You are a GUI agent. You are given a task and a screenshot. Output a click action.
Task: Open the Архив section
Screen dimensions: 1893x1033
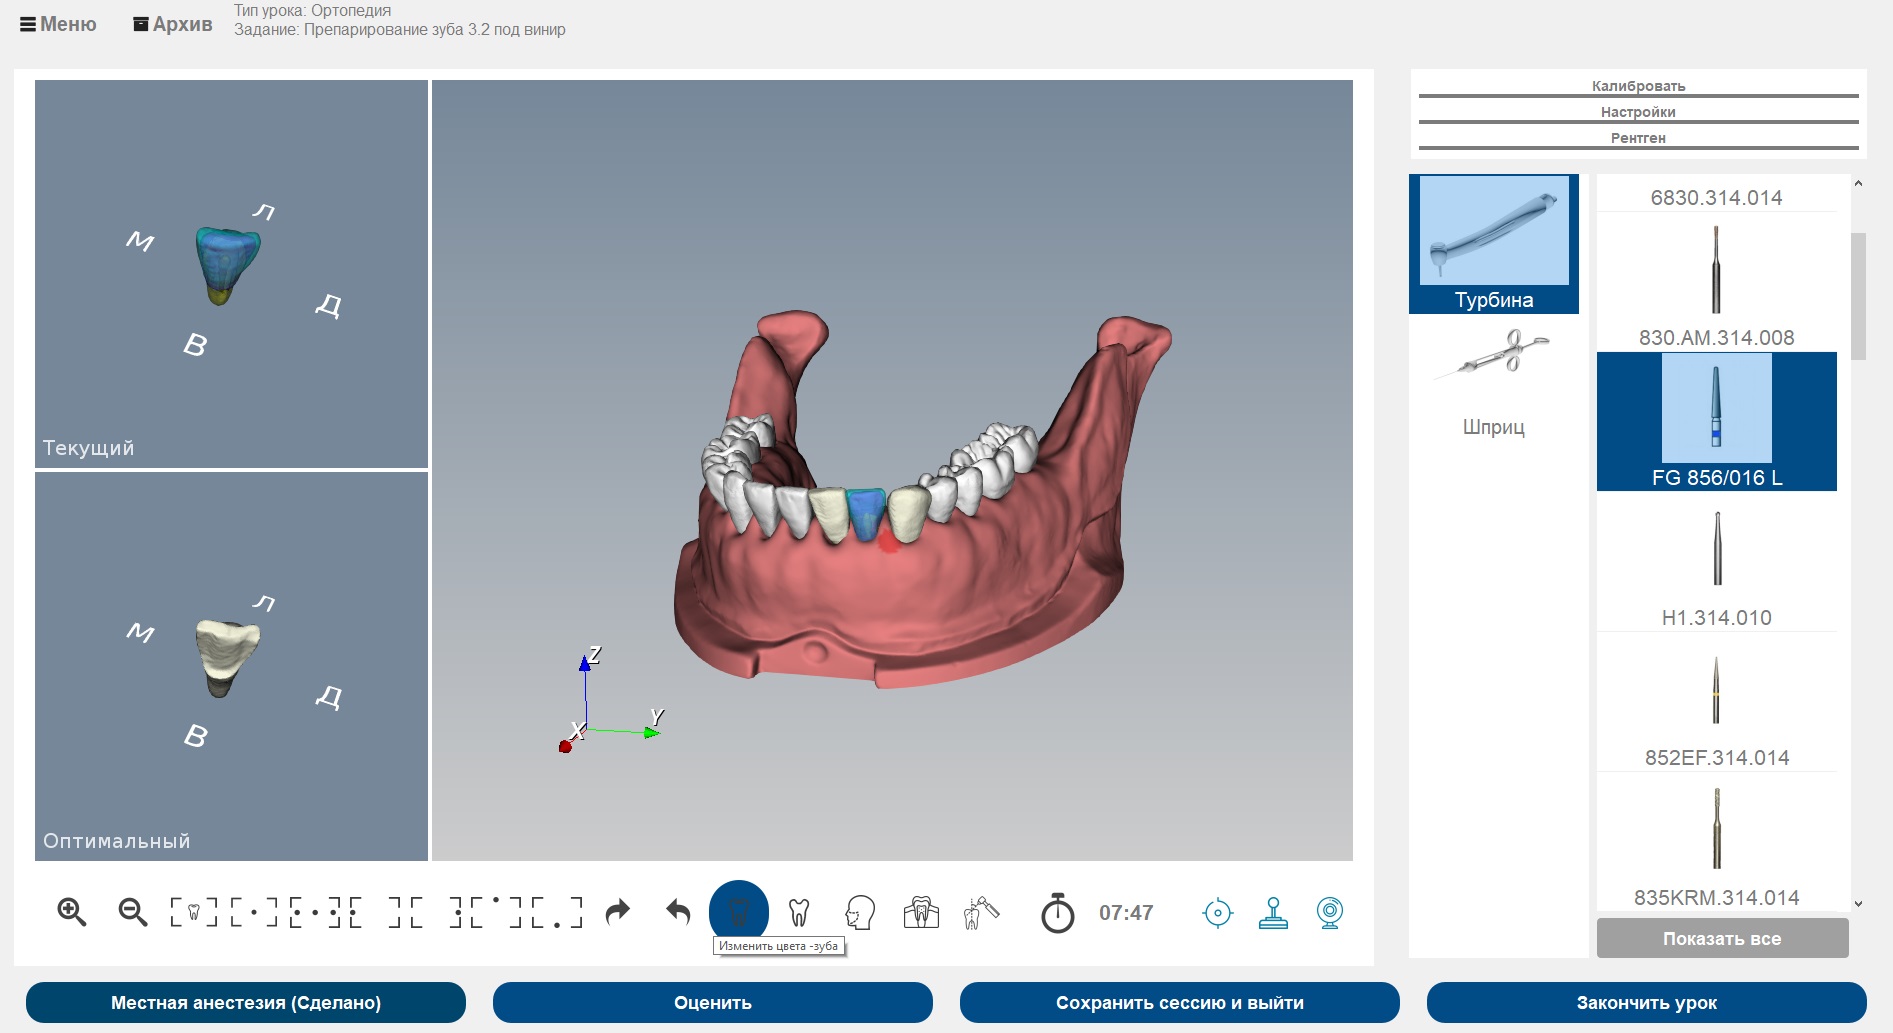point(173,24)
